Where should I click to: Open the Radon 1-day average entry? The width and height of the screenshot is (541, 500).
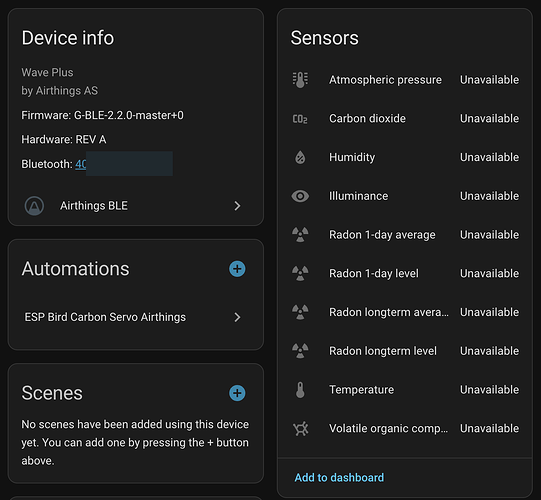tap(405, 235)
